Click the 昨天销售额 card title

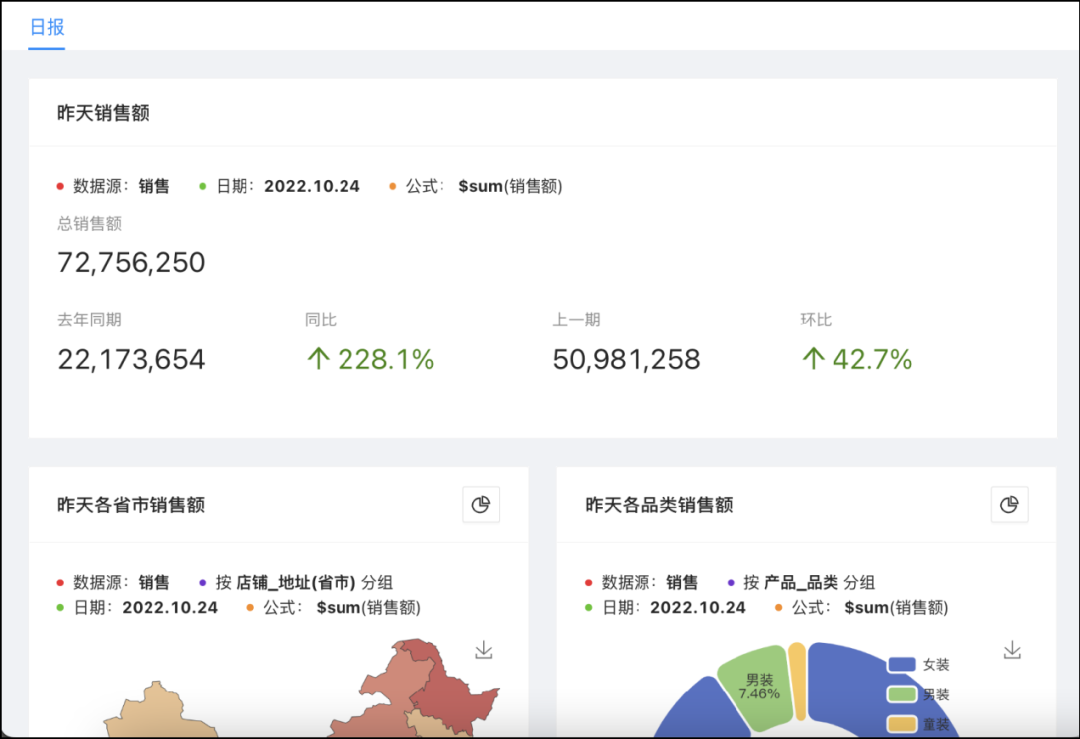click(103, 113)
